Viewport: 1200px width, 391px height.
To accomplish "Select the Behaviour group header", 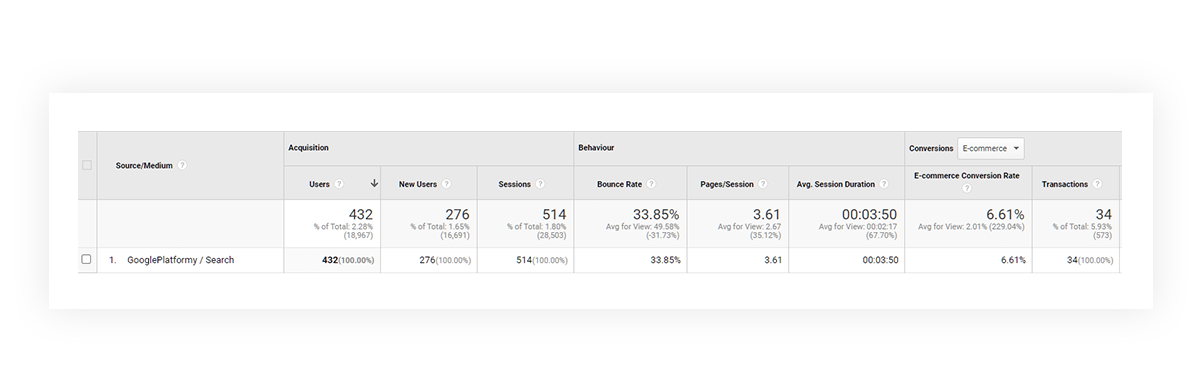I will (596, 148).
